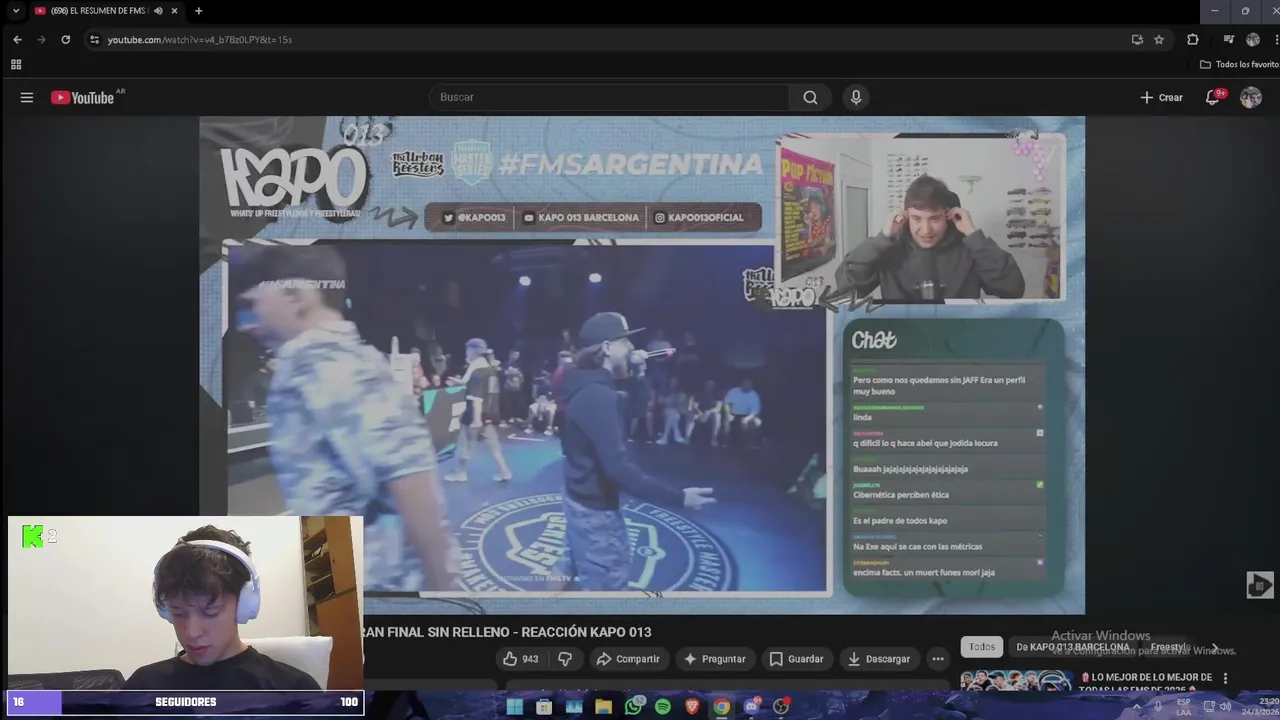Open the Chrome profile avatar
The width and height of the screenshot is (1280, 720).
[1253, 39]
